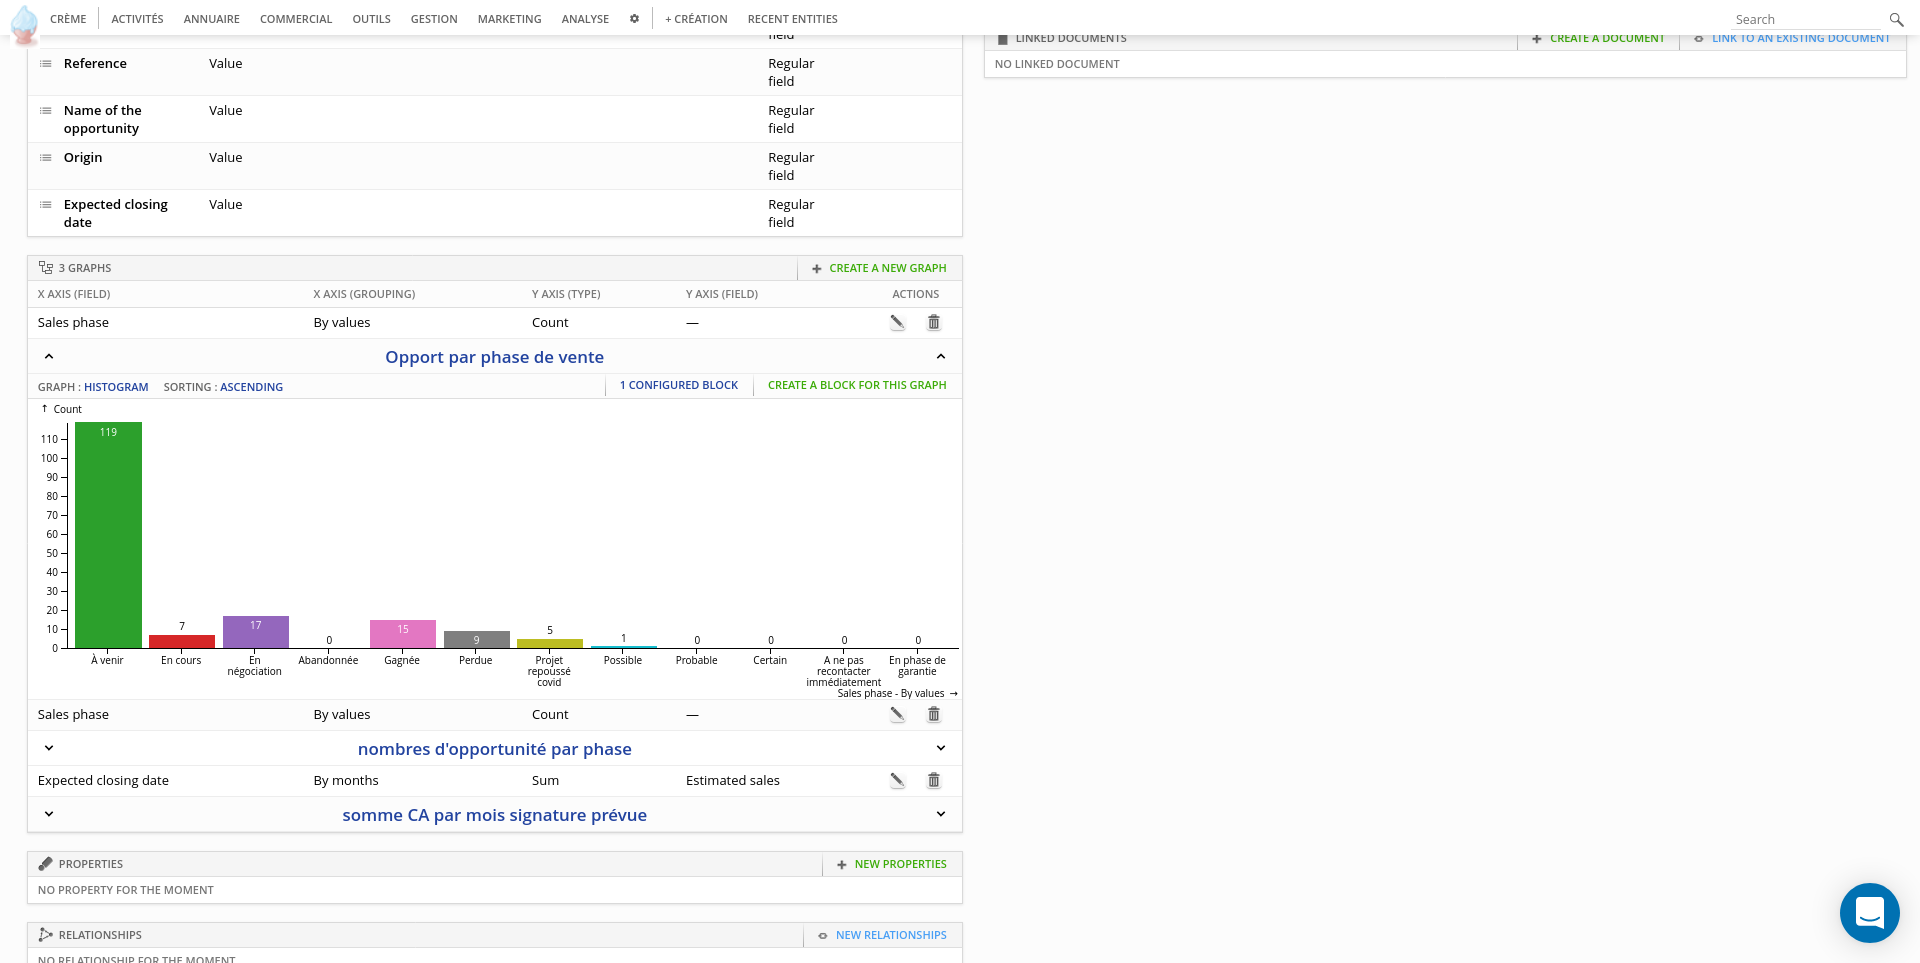Image resolution: width=1920 pixels, height=963 pixels.
Task: Expand nombres d'opportunité par phase graph
Action: click(x=48, y=747)
